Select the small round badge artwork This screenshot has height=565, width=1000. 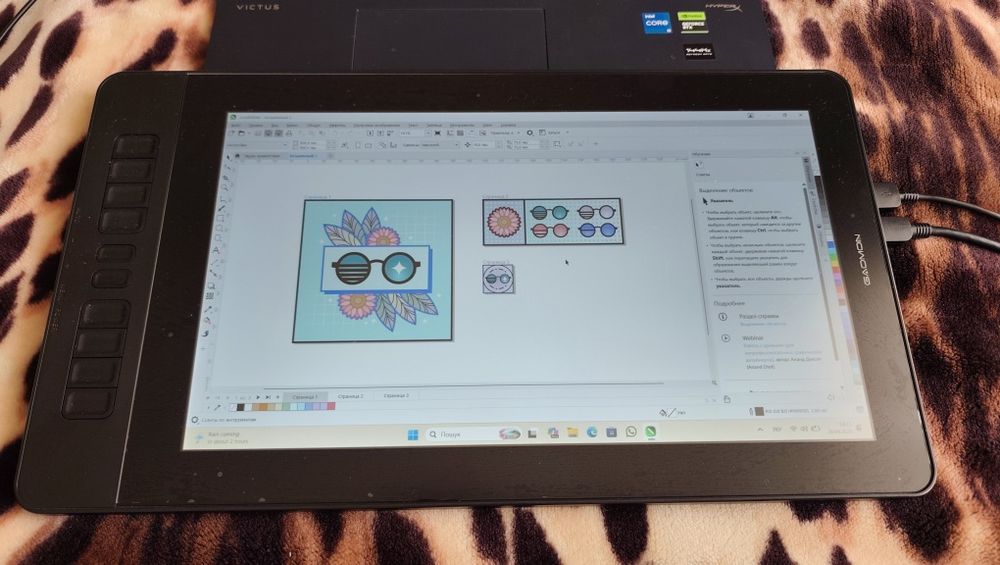pyautogui.click(x=497, y=279)
